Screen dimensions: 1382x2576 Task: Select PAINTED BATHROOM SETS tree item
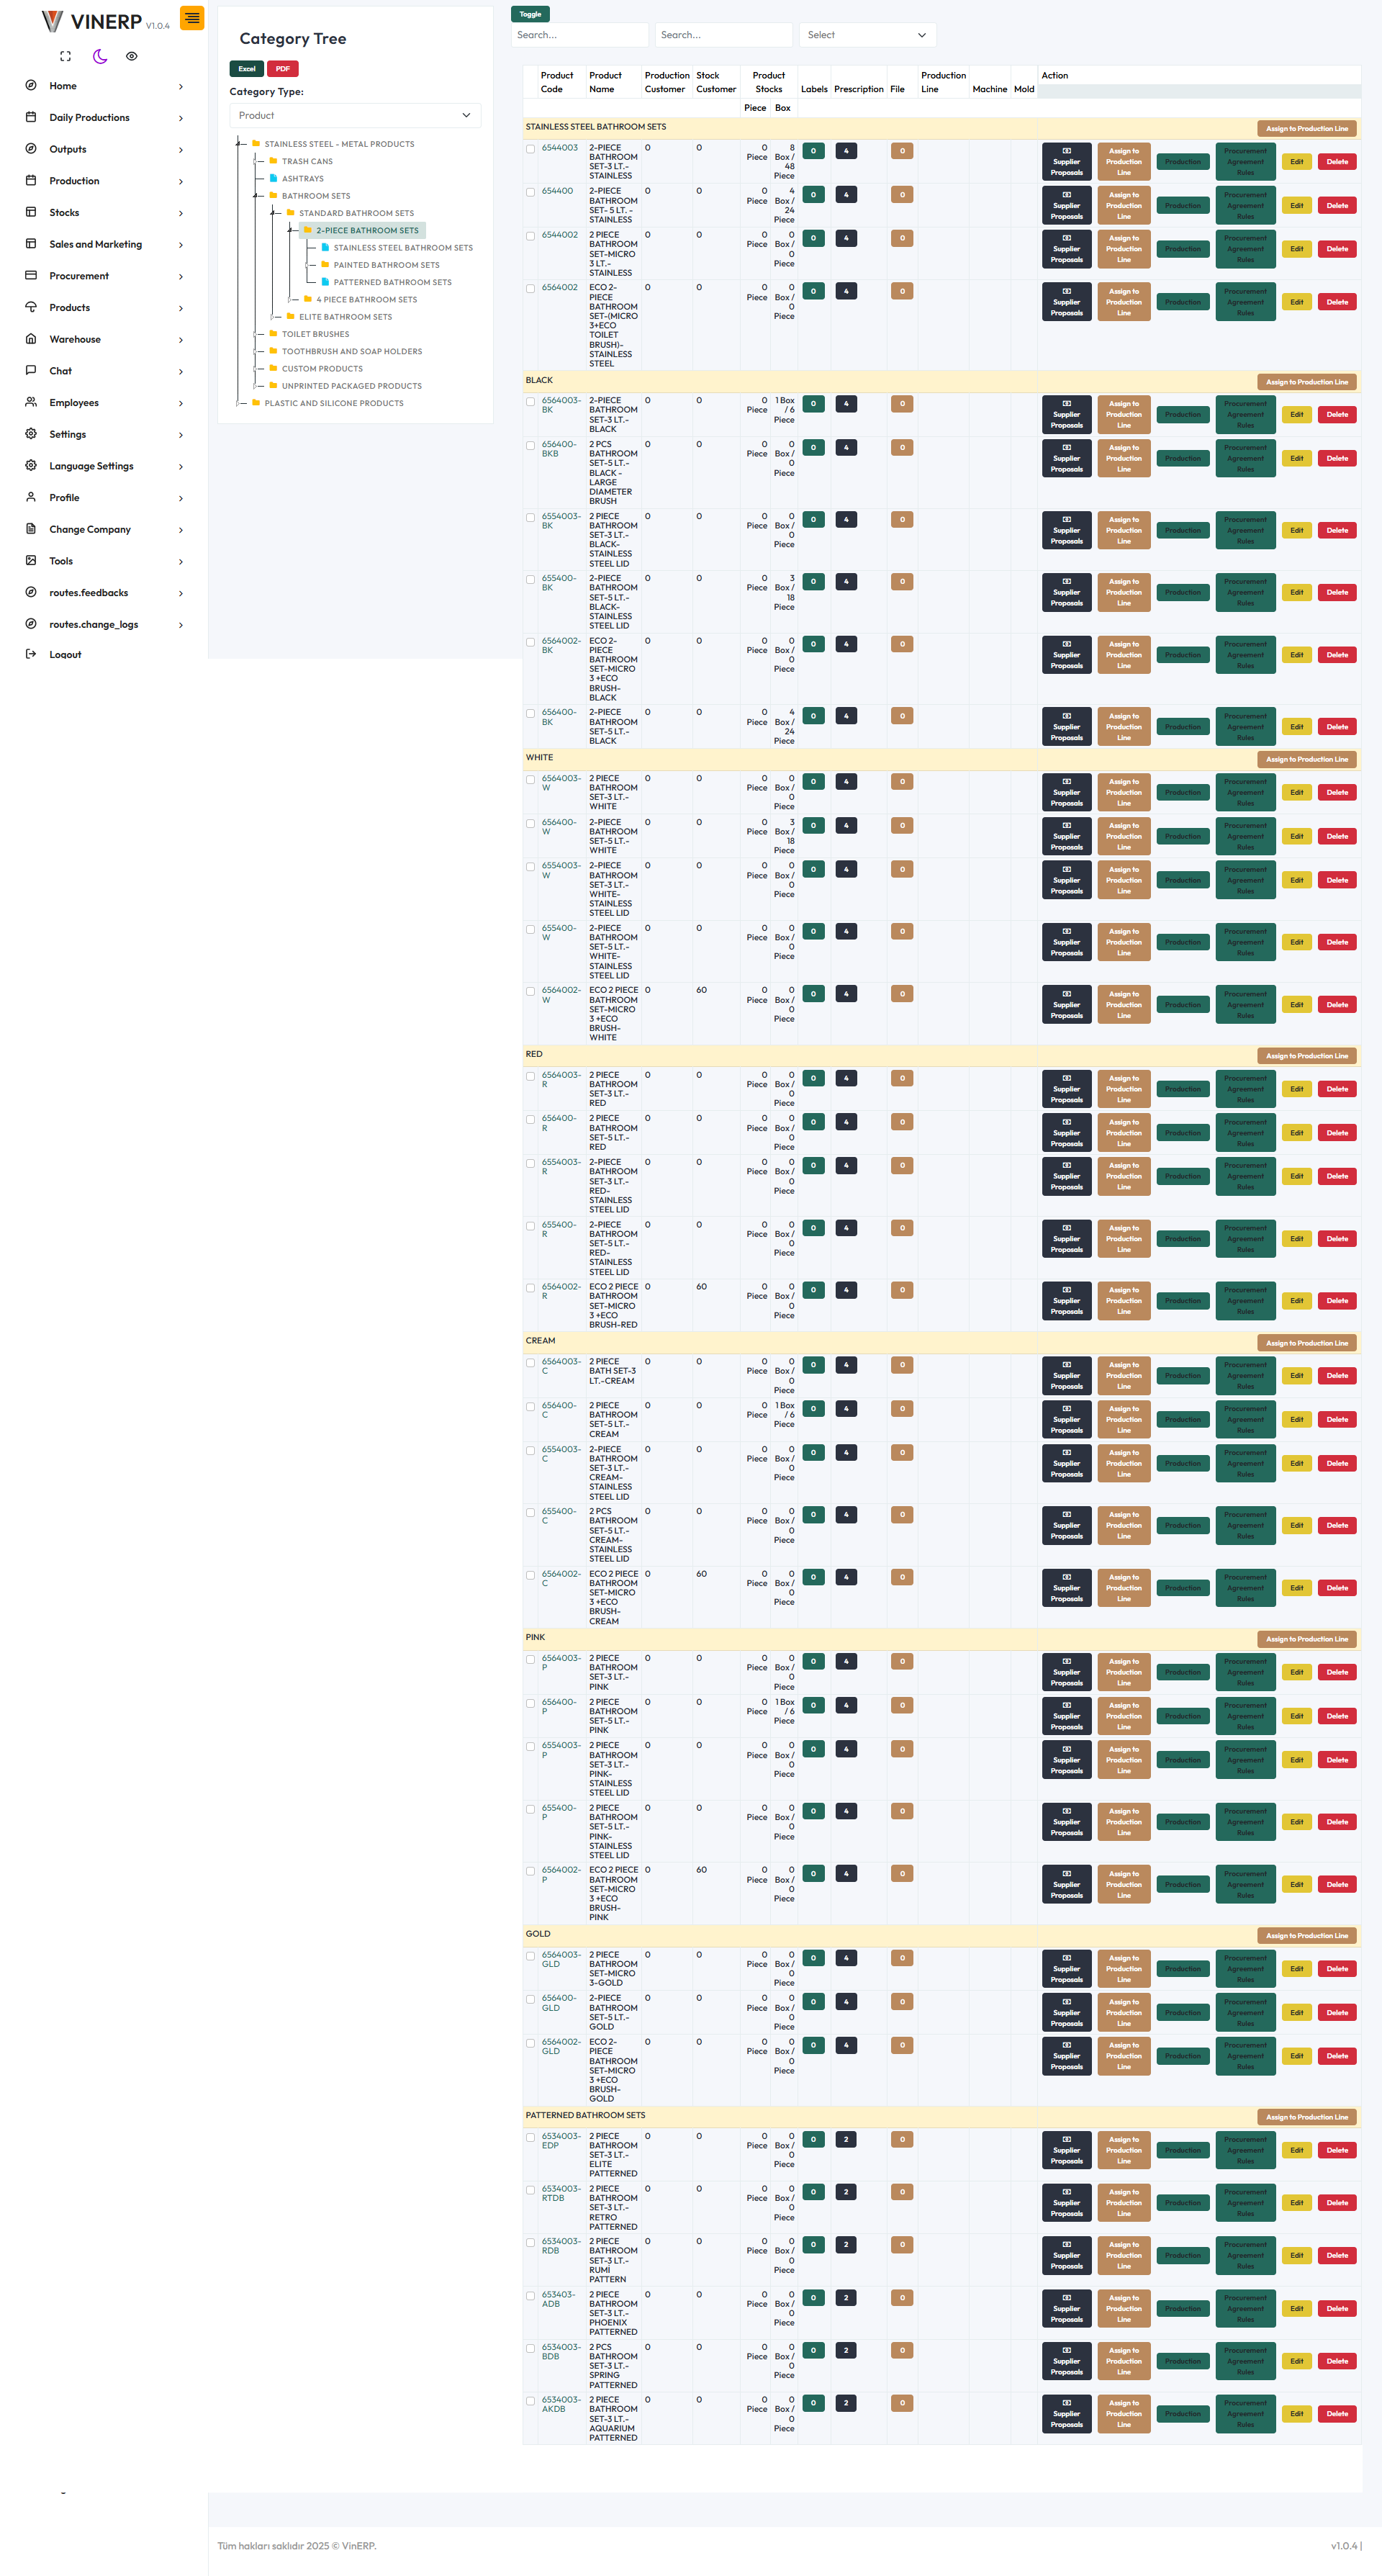coord(386,265)
